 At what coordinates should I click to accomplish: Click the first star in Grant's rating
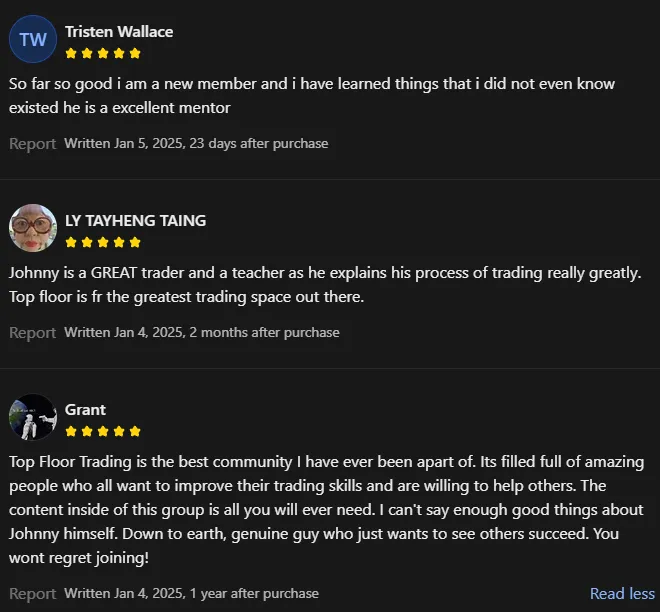click(71, 431)
